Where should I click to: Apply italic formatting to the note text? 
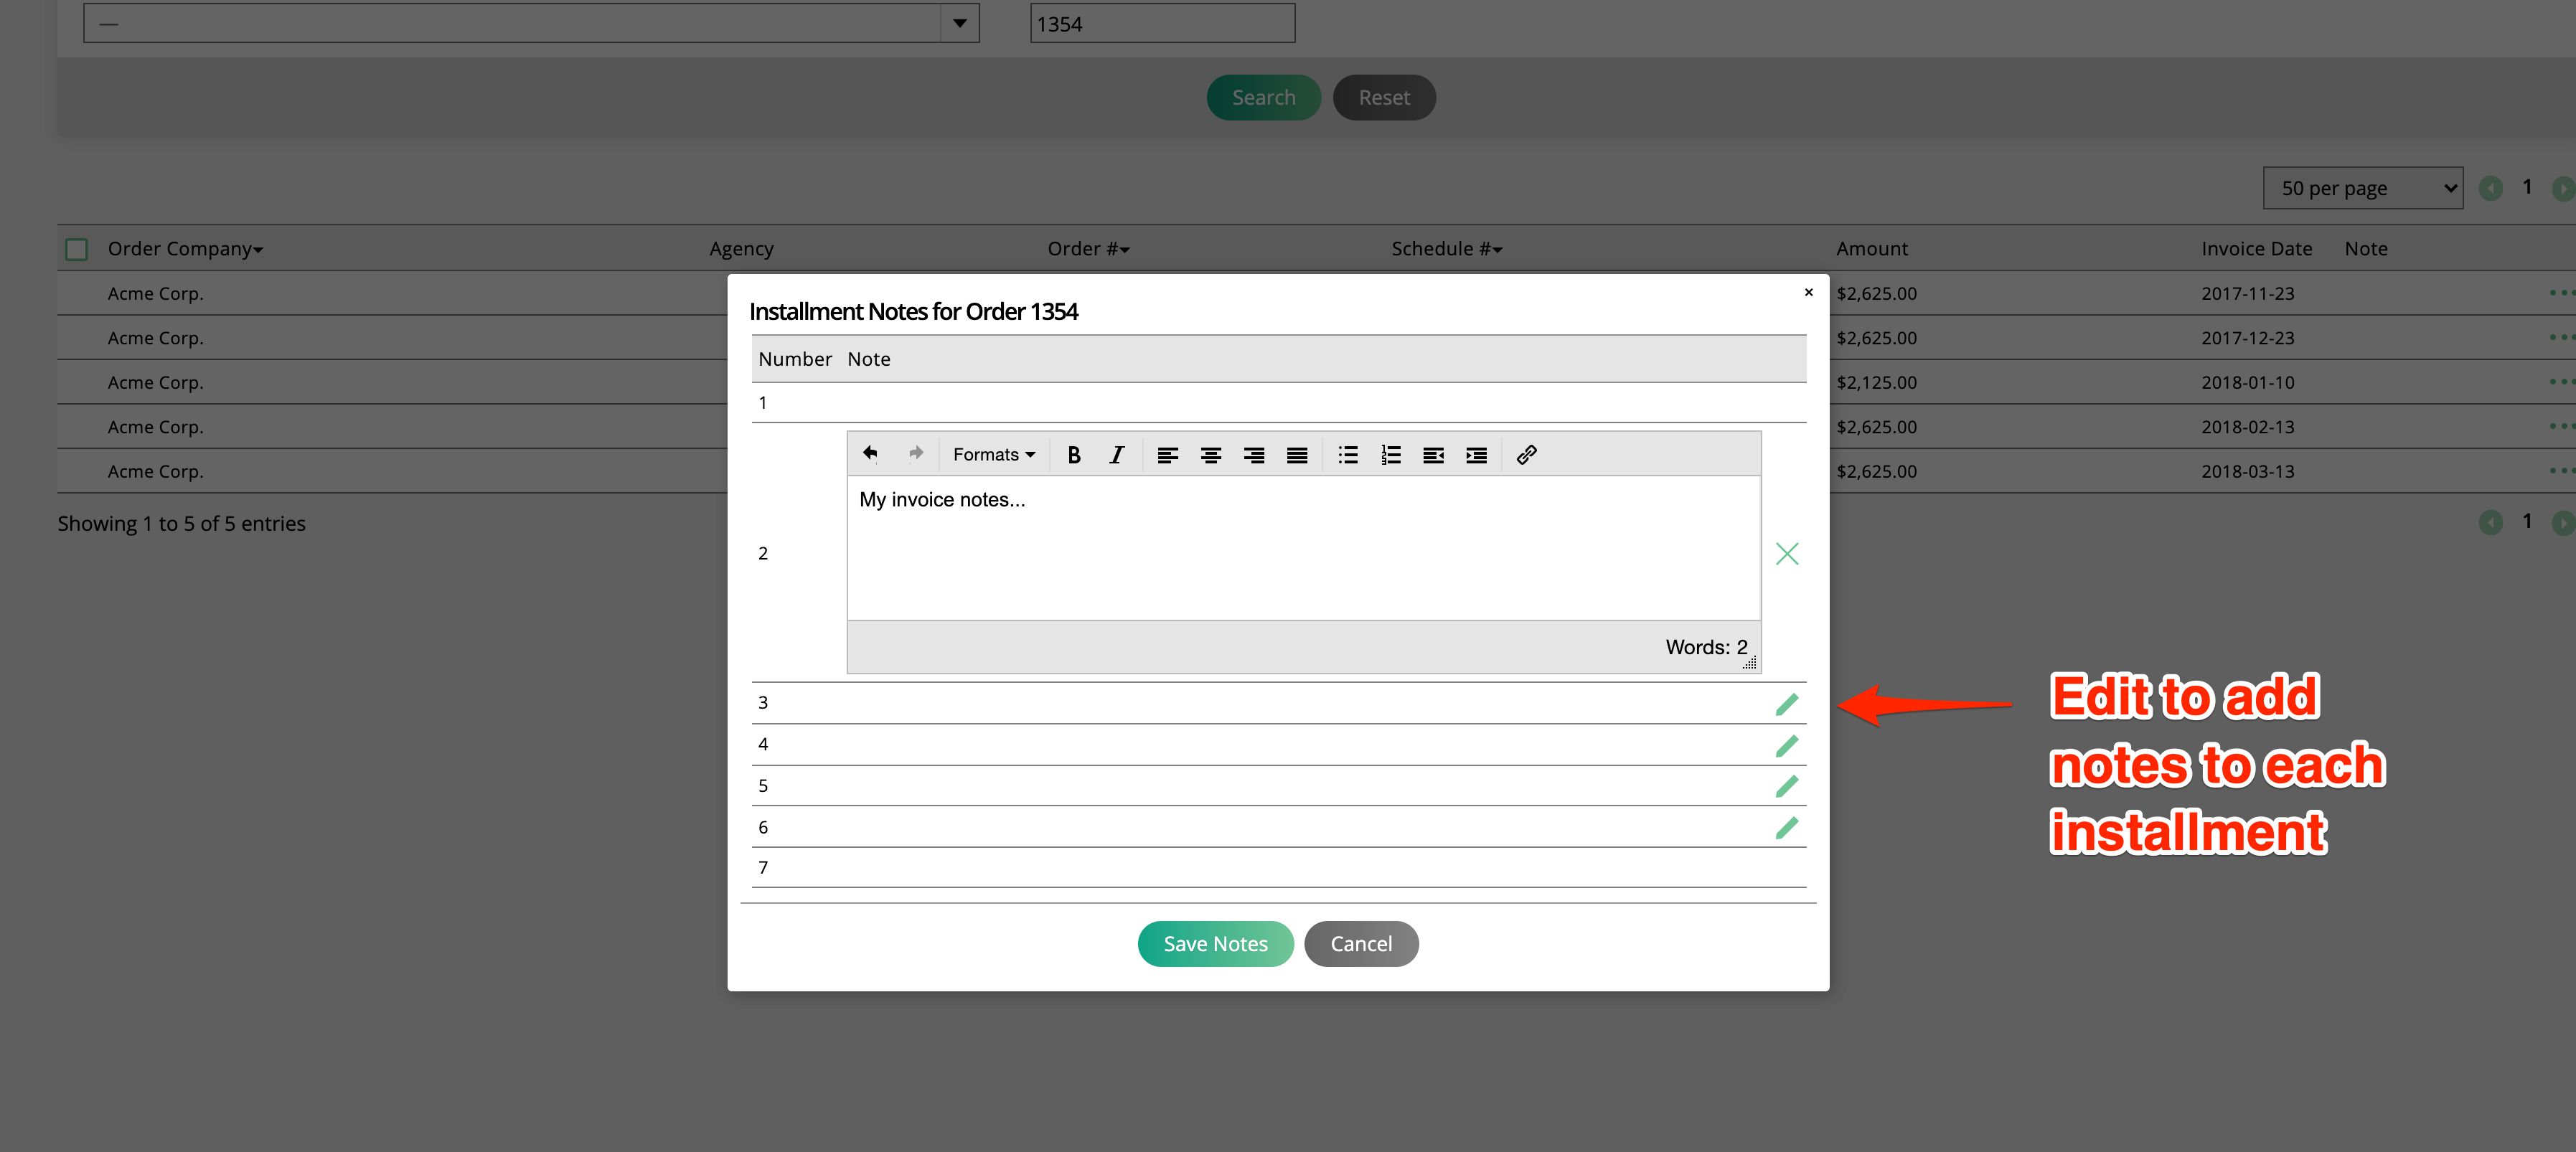click(1117, 454)
